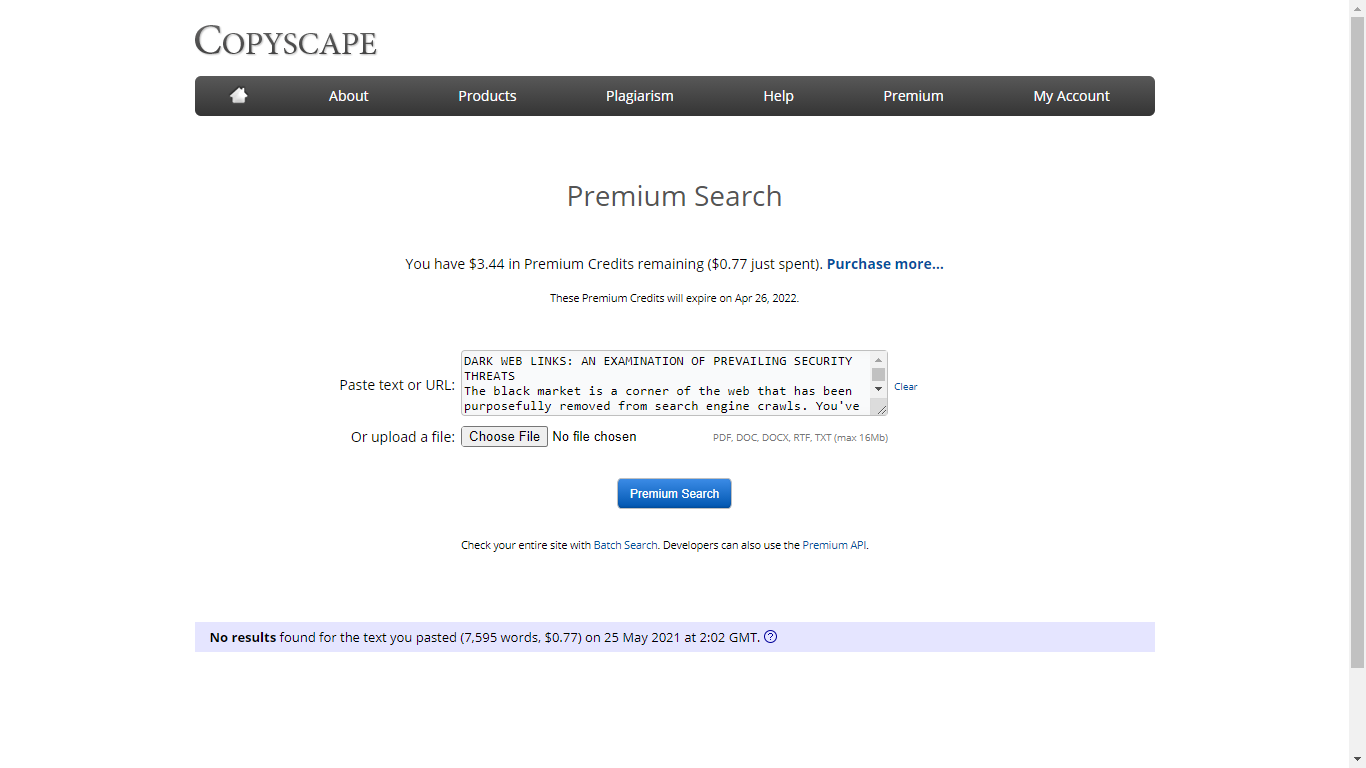
Task: Click the Copyscape logo
Action: [286, 41]
